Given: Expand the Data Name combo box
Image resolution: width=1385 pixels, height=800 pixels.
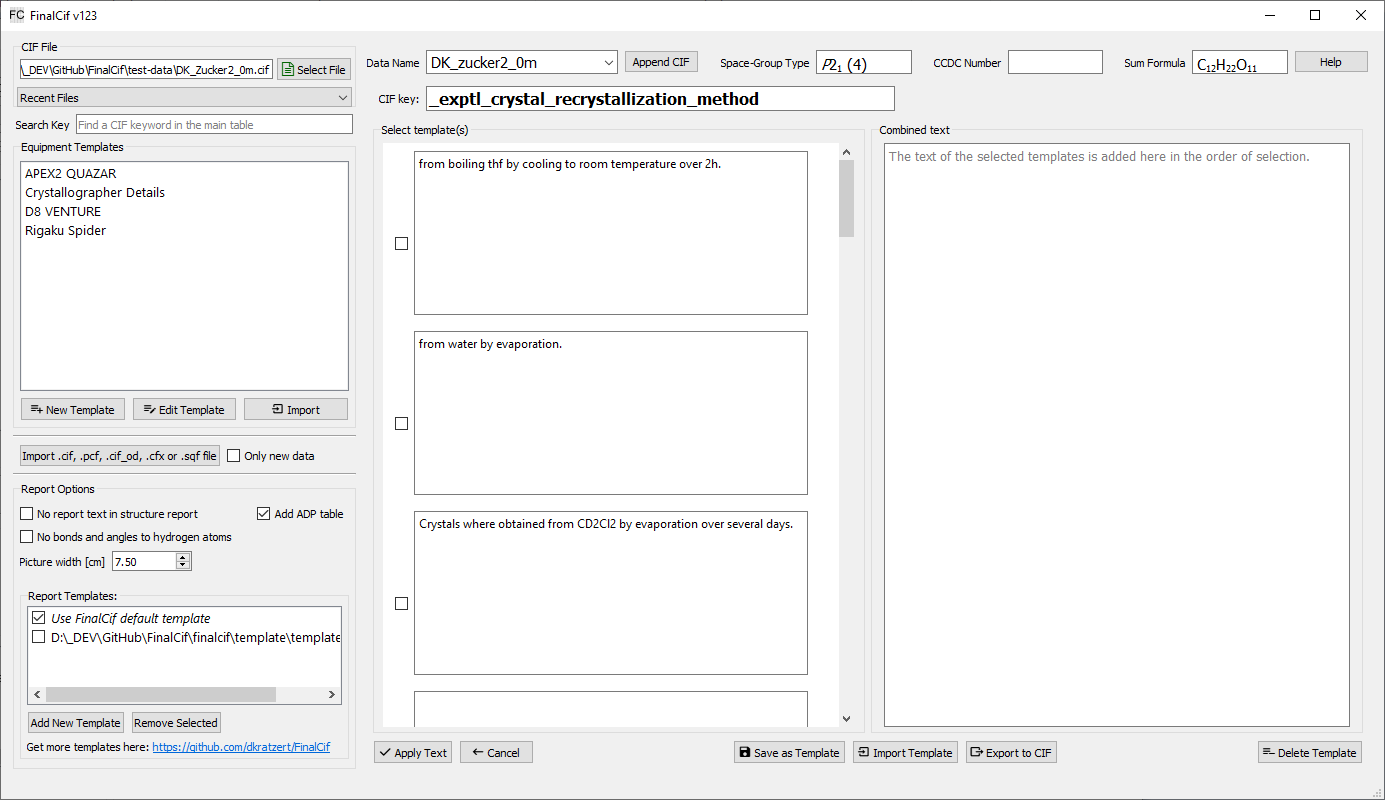Looking at the screenshot, I should pyautogui.click(x=609, y=63).
